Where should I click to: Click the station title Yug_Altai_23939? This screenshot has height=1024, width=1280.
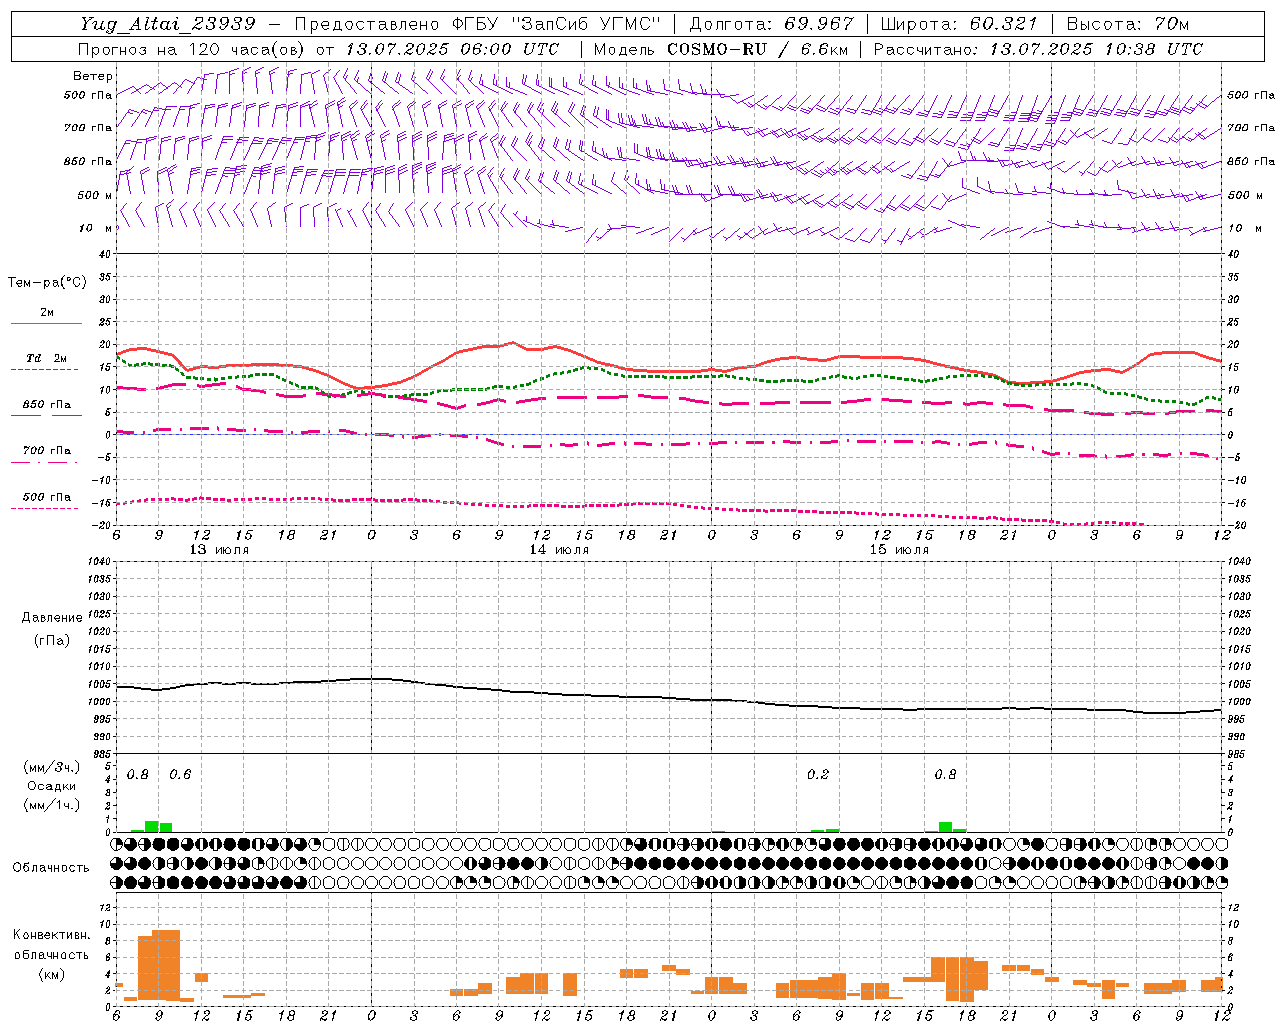(x=168, y=24)
